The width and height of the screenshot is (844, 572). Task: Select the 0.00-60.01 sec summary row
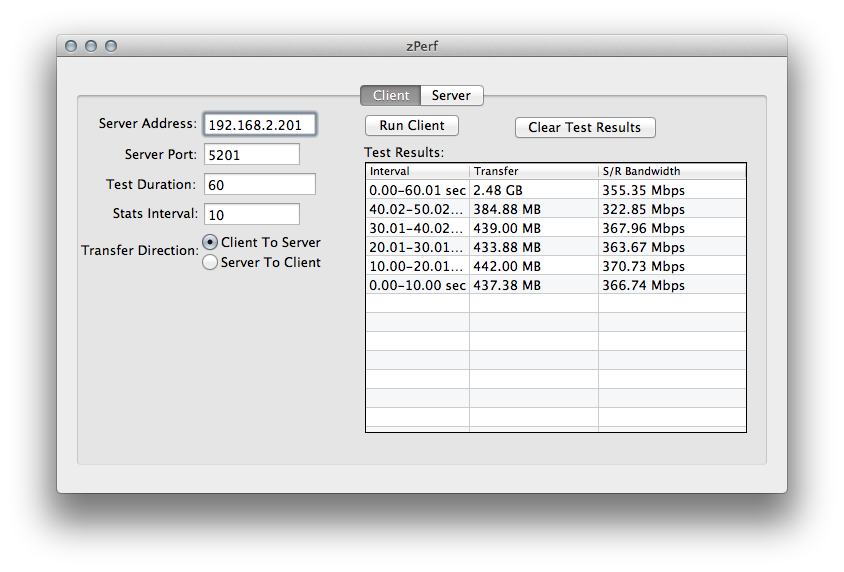click(556, 190)
